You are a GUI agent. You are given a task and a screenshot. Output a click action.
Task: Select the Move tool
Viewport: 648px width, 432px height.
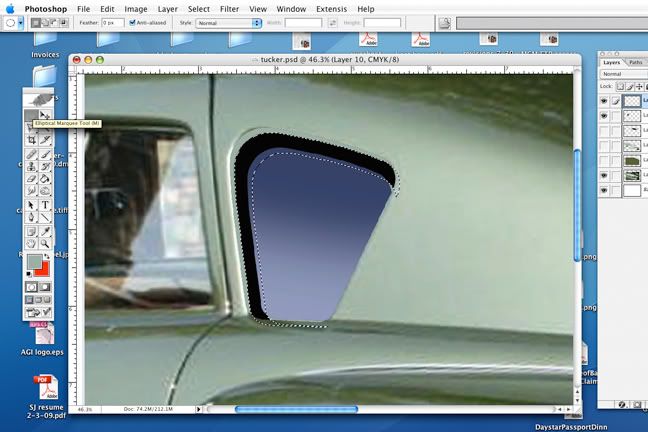(45, 115)
